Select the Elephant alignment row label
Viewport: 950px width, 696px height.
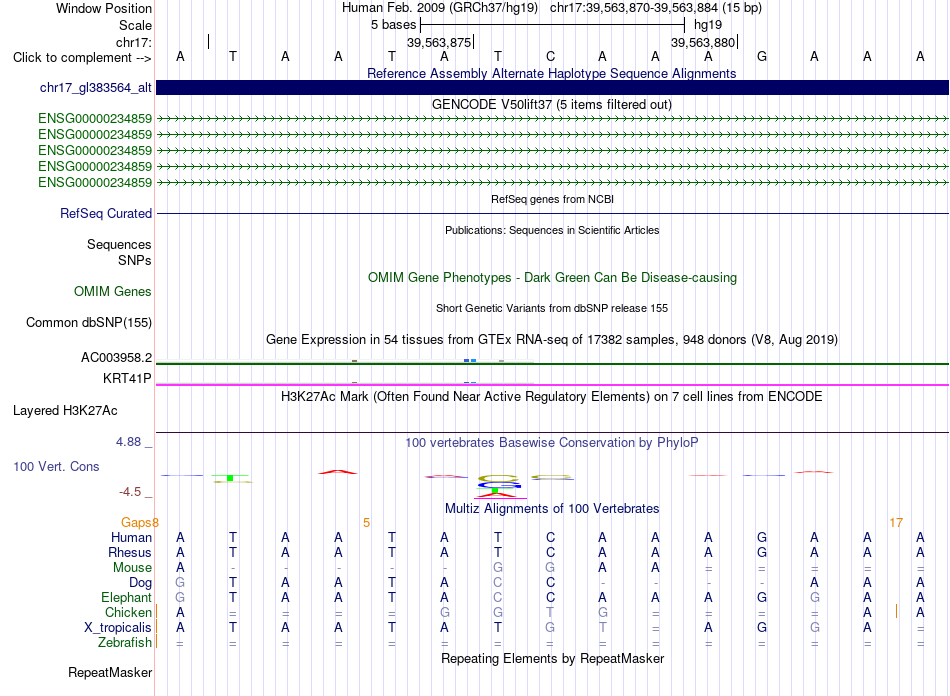[126, 597]
